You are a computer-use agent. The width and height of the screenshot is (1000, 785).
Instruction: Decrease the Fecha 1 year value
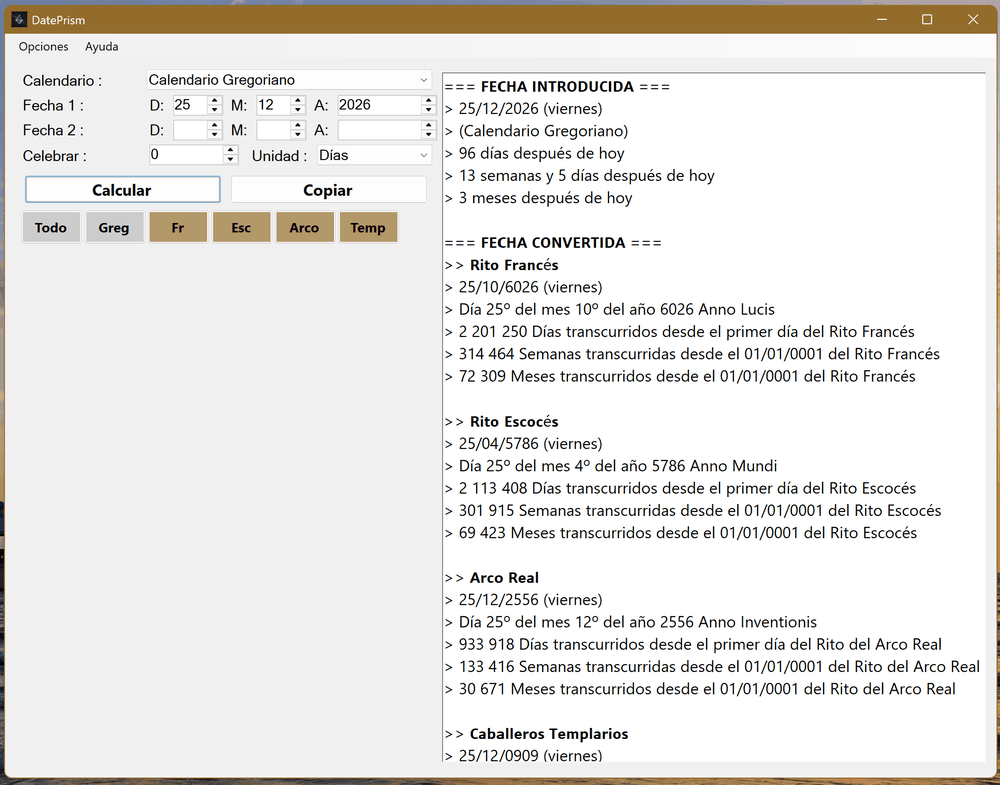429,110
